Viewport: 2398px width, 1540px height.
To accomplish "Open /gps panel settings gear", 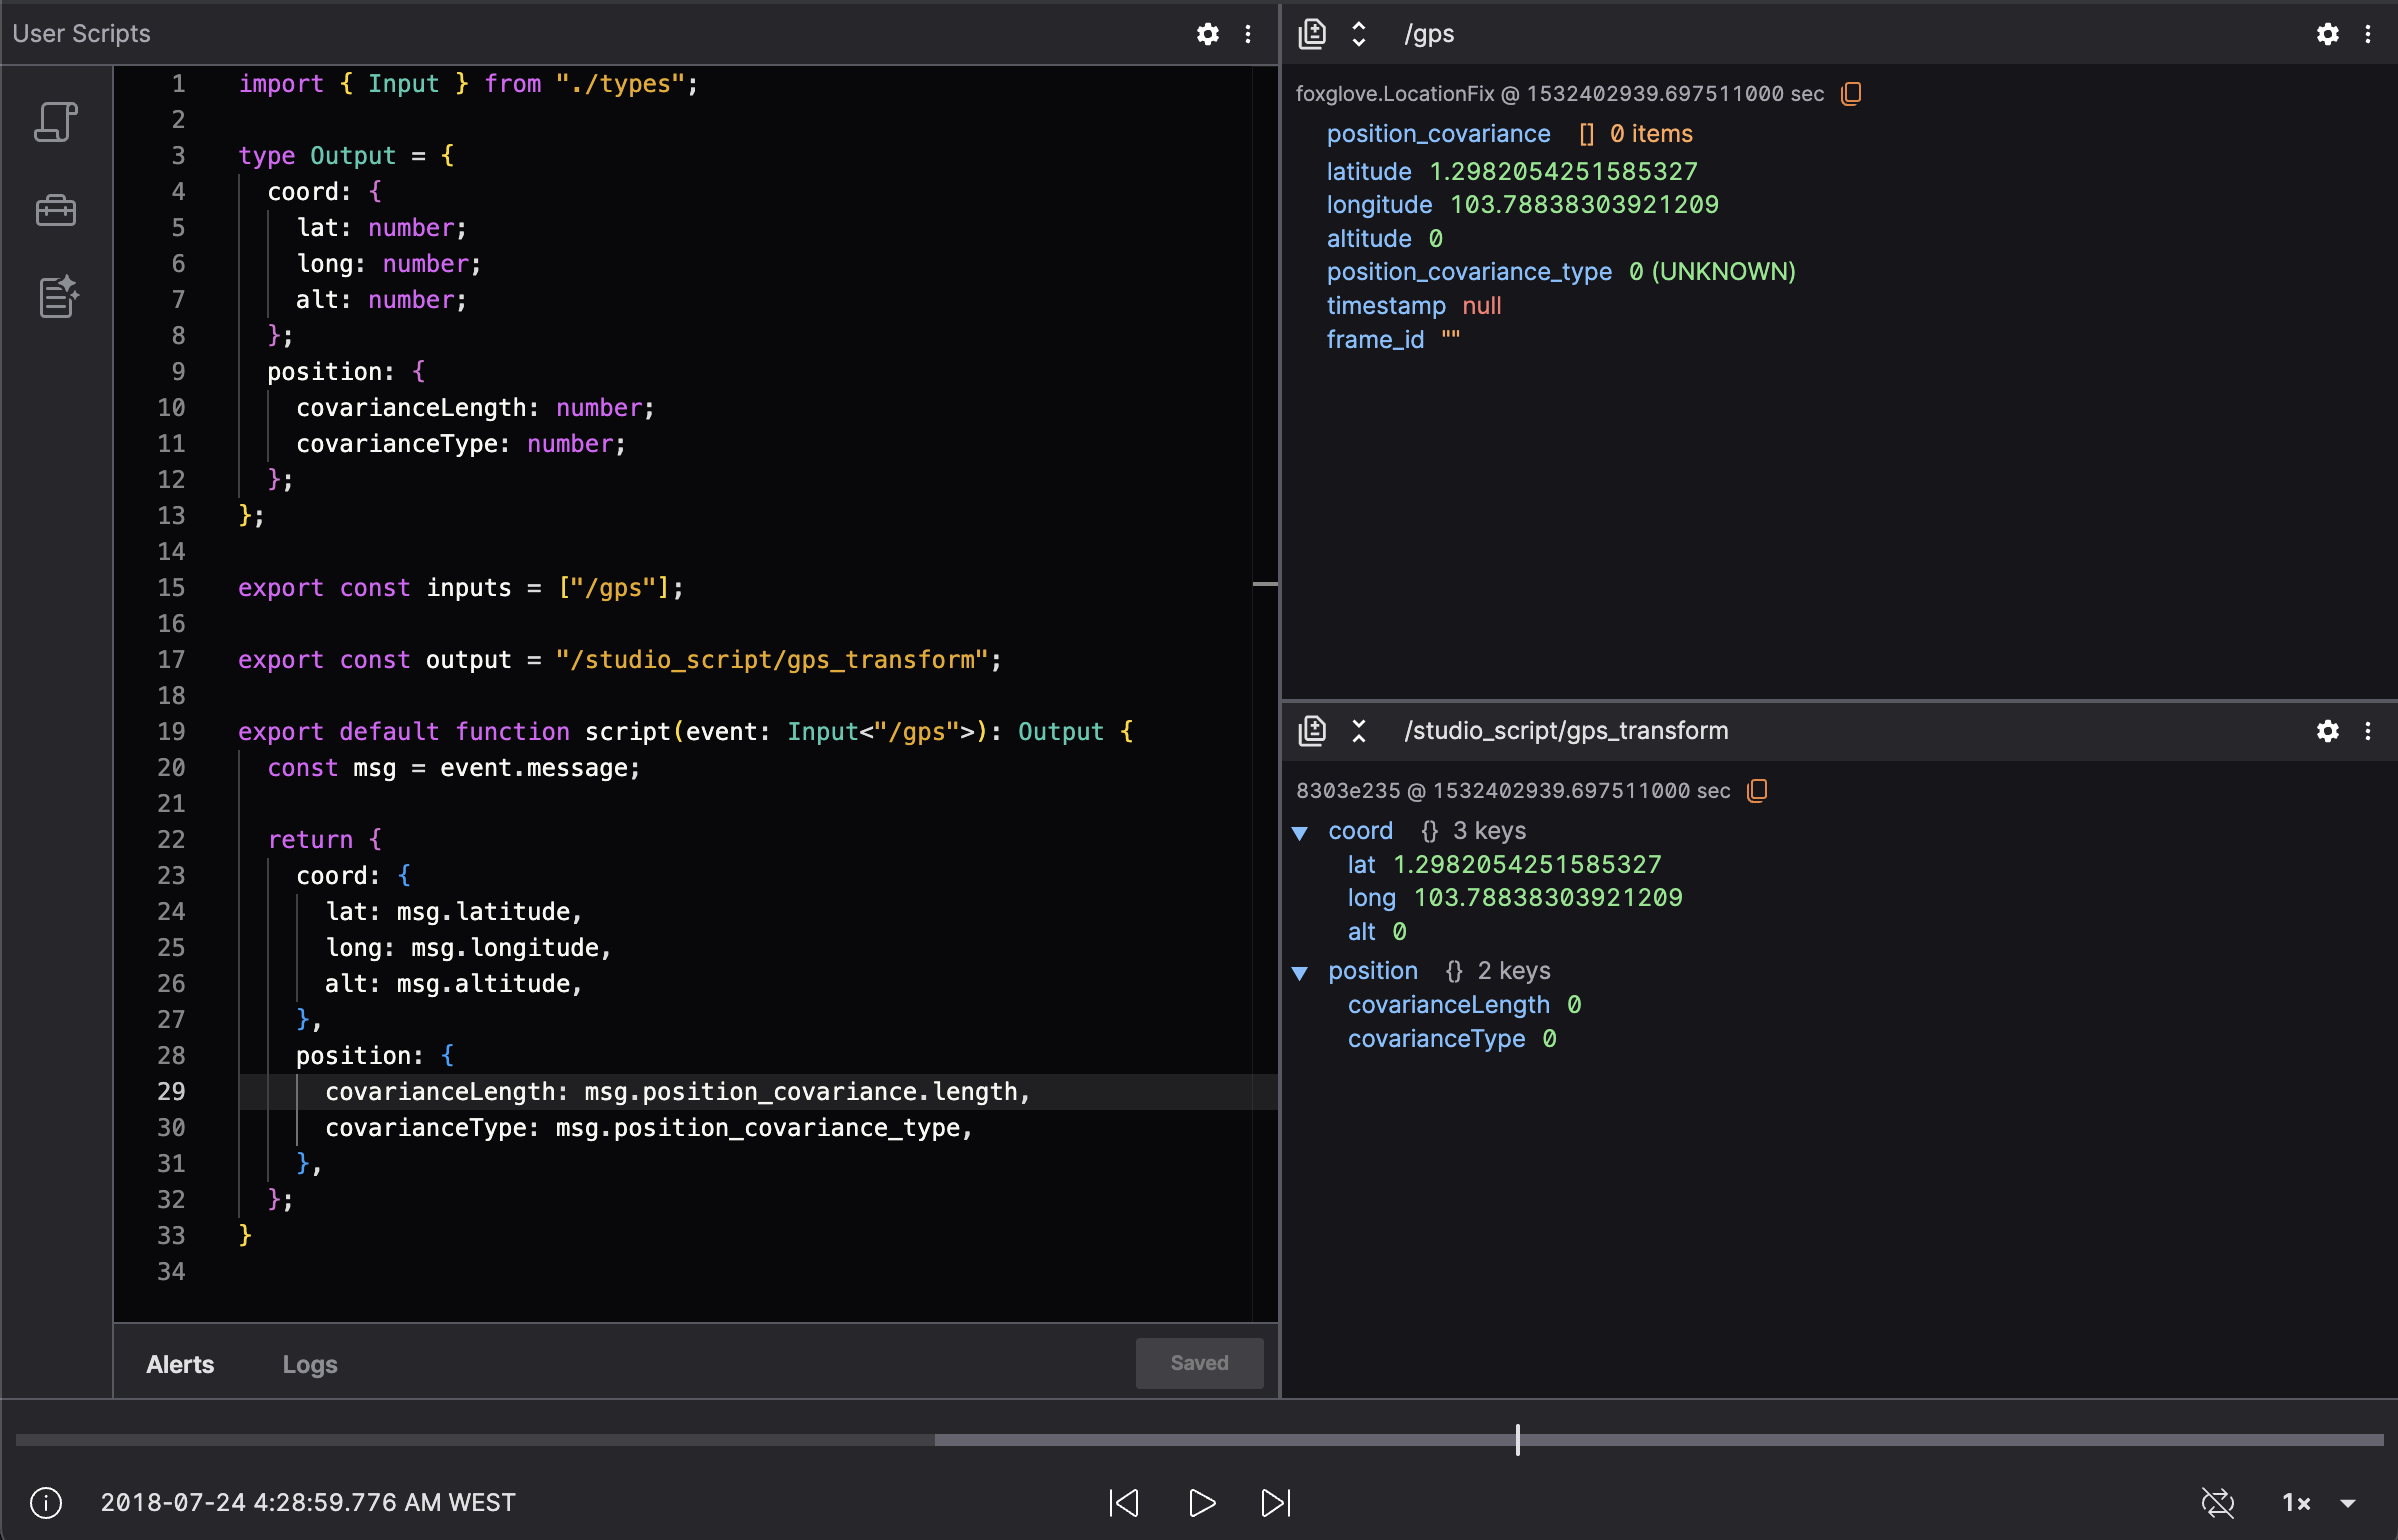I will coord(2328,34).
